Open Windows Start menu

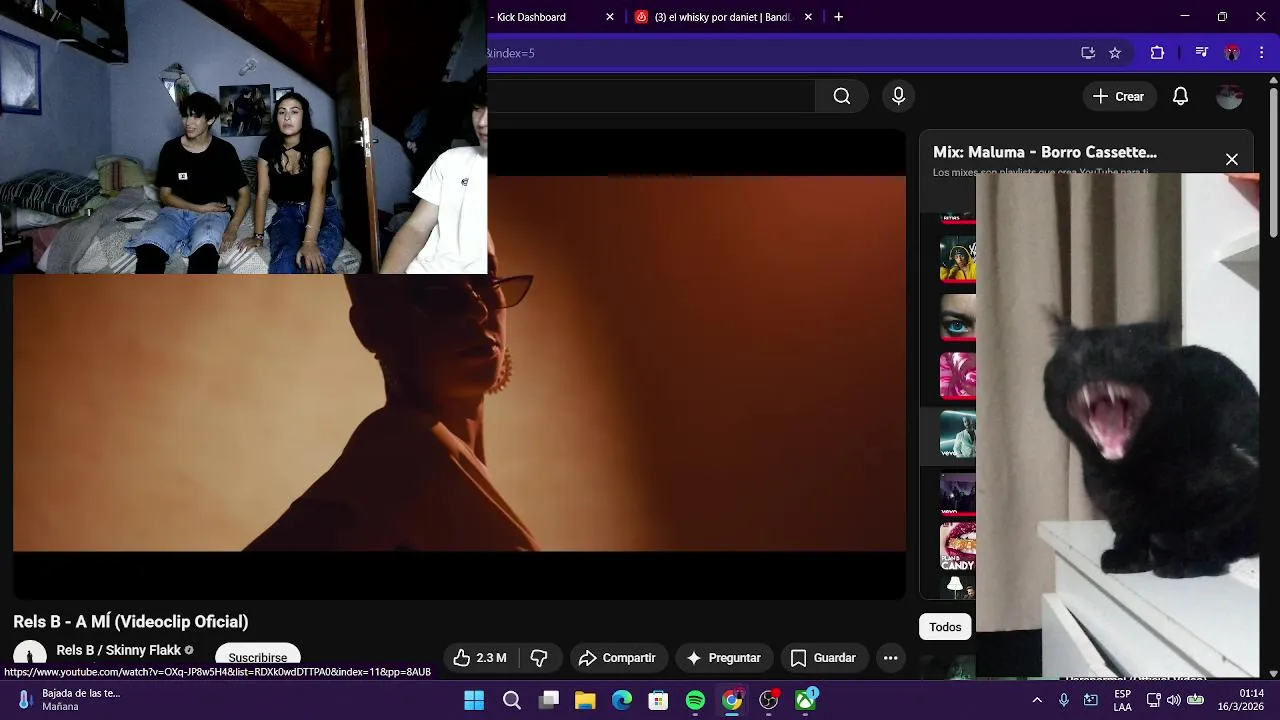point(474,700)
